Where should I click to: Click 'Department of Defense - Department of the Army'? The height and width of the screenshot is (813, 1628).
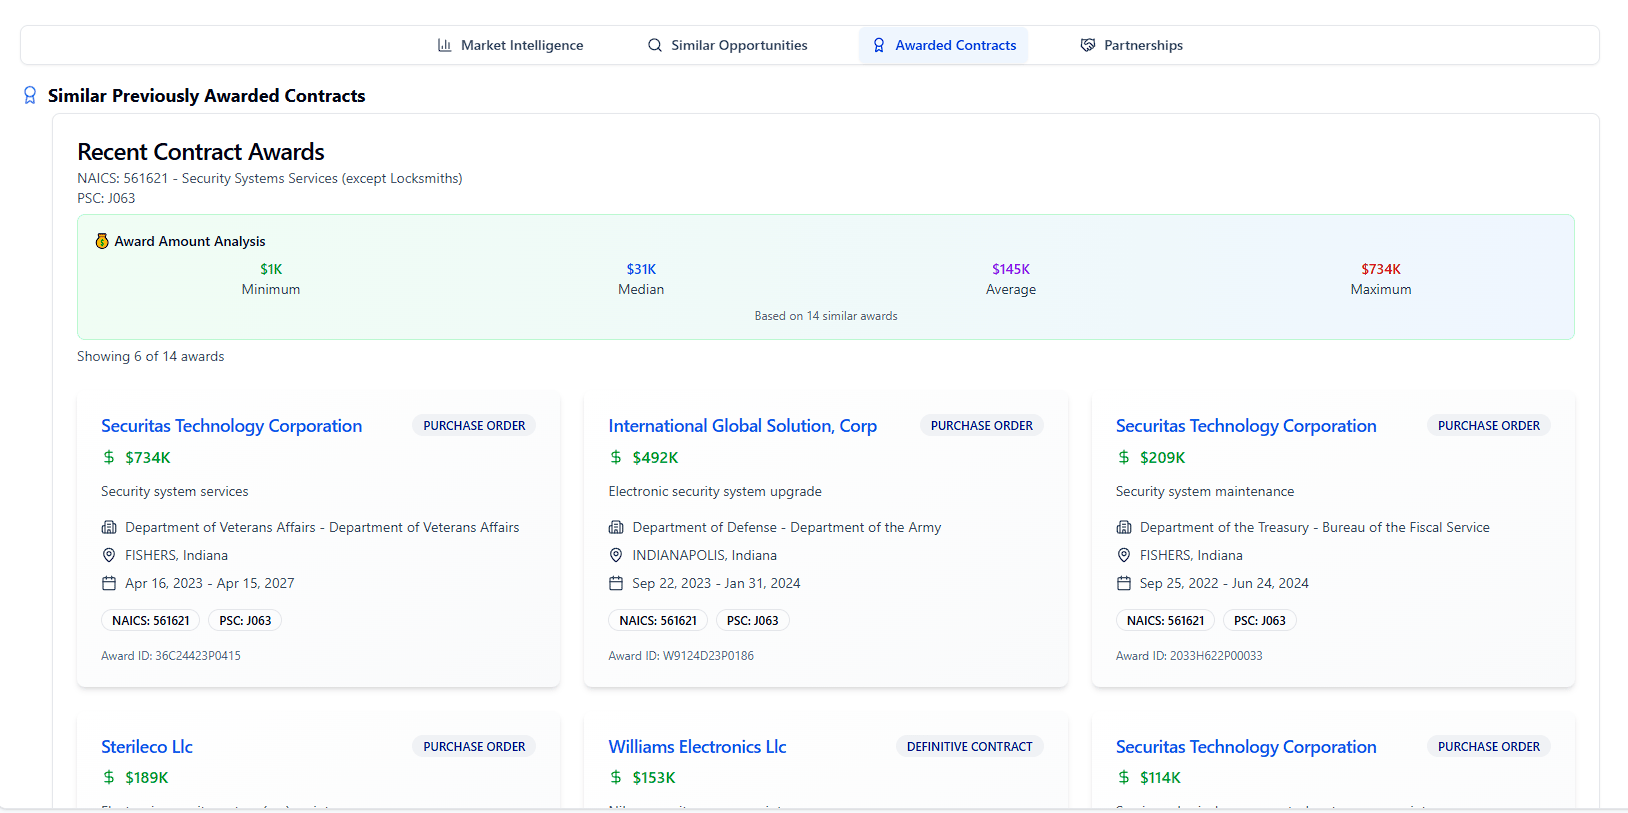[787, 527]
